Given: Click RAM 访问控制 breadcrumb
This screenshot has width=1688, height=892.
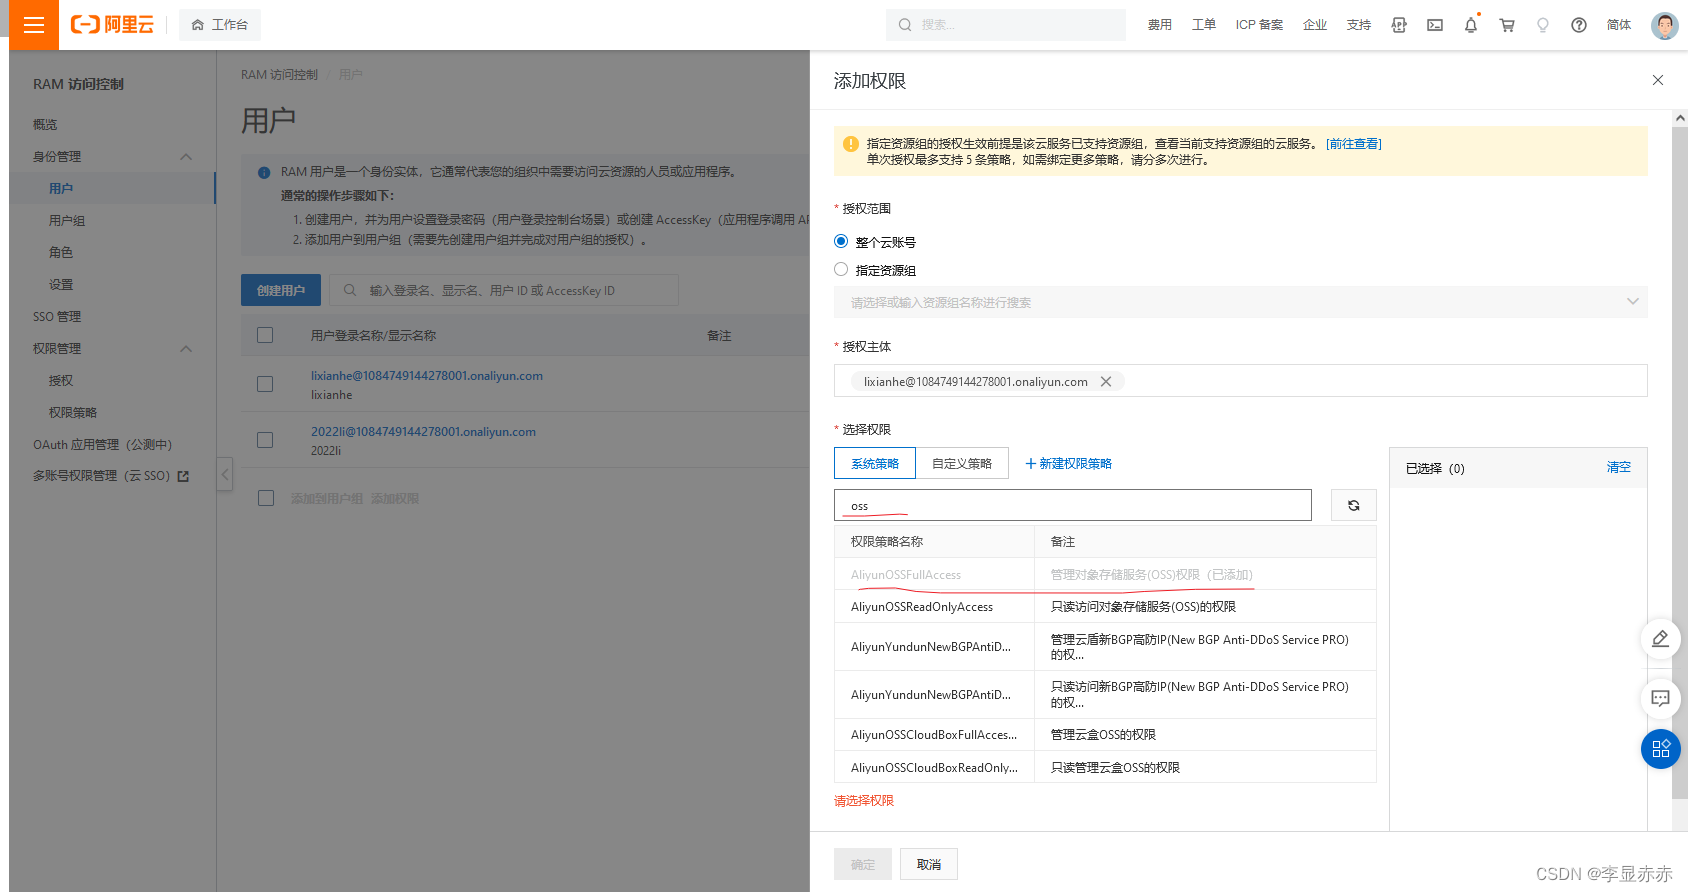Looking at the screenshot, I should click(x=279, y=75).
